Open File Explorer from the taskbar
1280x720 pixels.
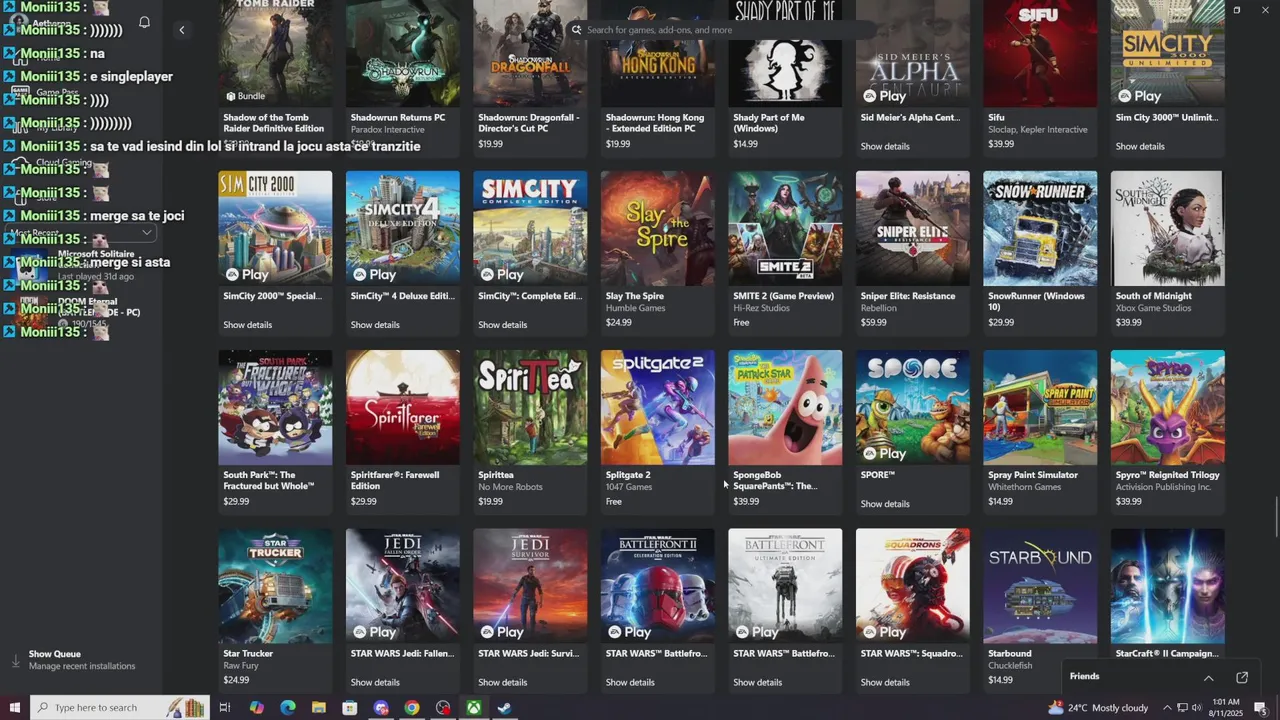pos(319,708)
